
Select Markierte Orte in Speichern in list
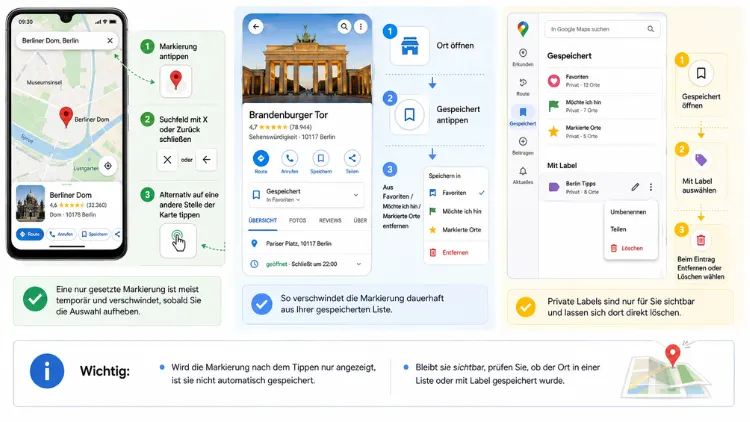tap(456, 230)
